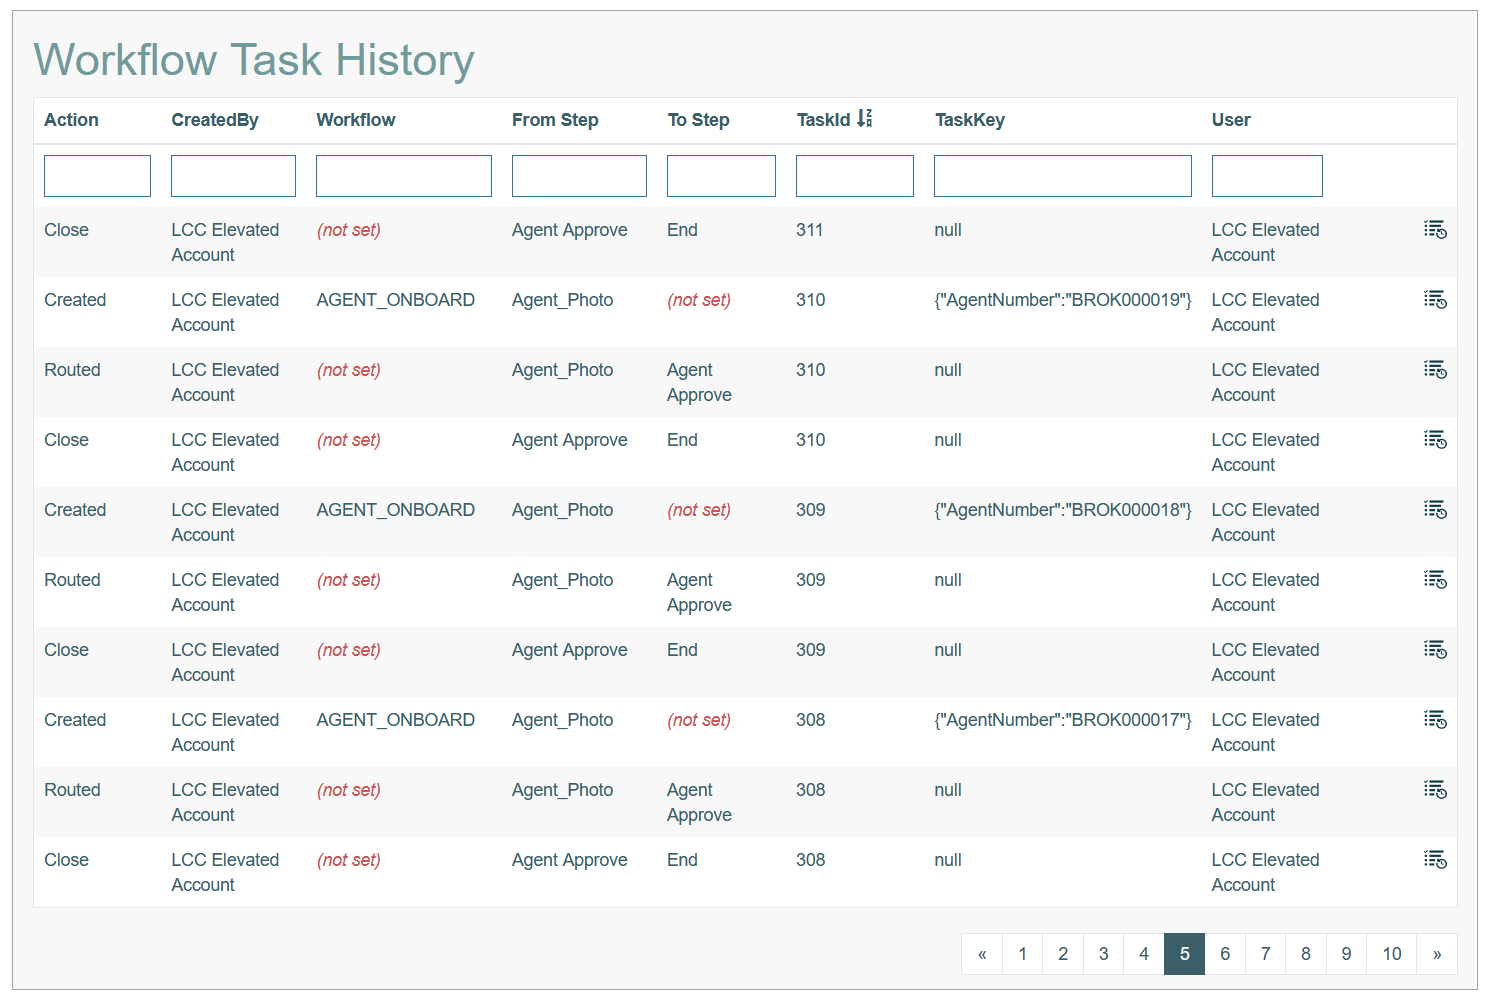
Task: Sort table by To Step header
Action: [698, 120]
